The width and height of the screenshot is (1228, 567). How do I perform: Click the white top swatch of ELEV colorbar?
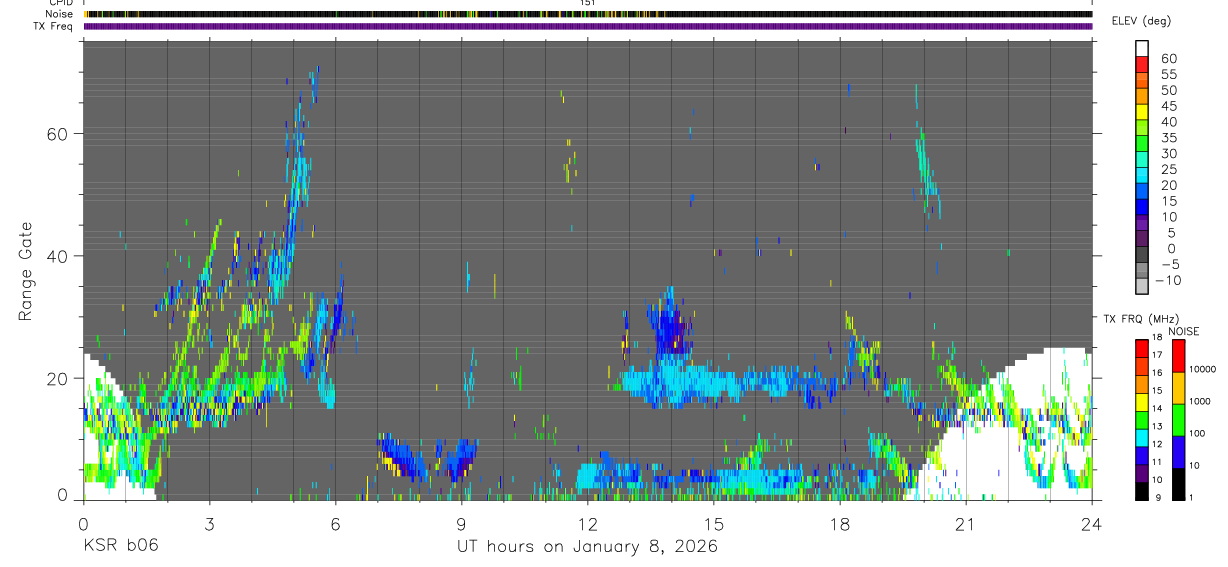coord(1142,50)
